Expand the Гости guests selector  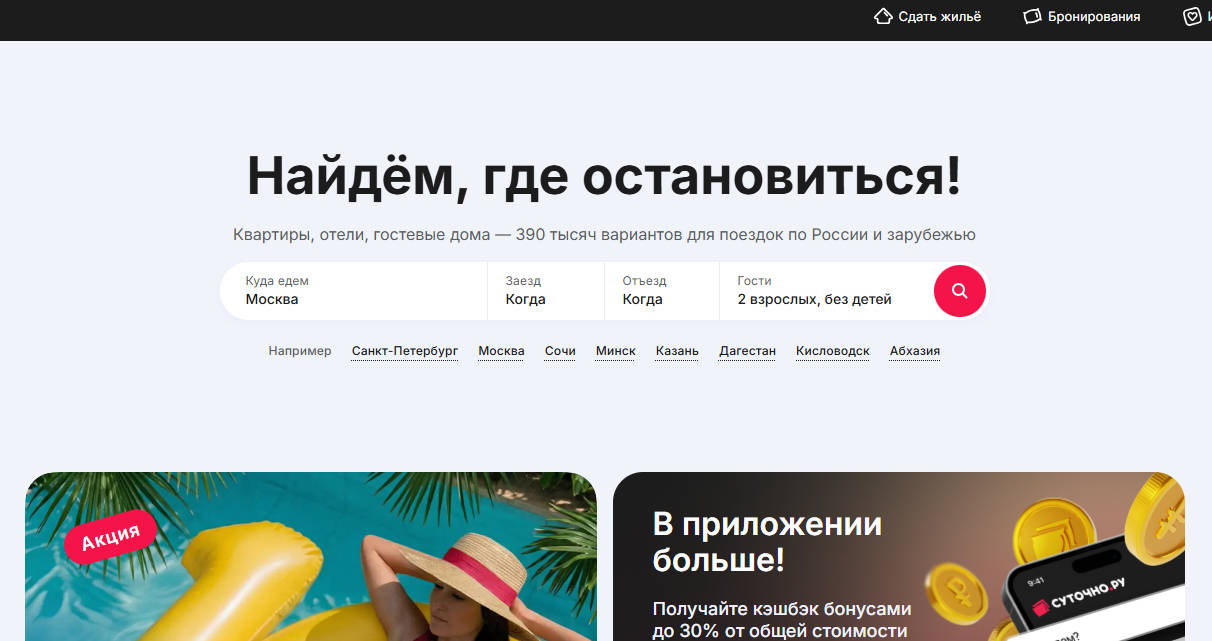coord(825,291)
